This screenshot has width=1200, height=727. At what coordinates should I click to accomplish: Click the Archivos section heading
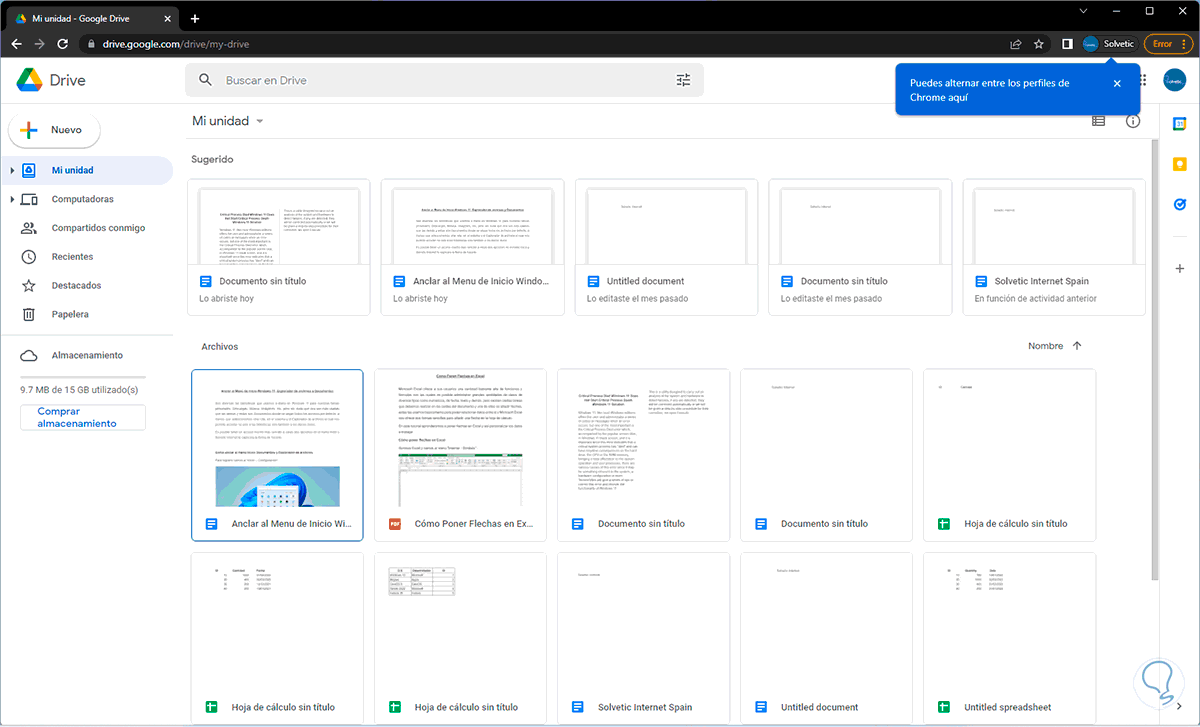pos(220,347)
